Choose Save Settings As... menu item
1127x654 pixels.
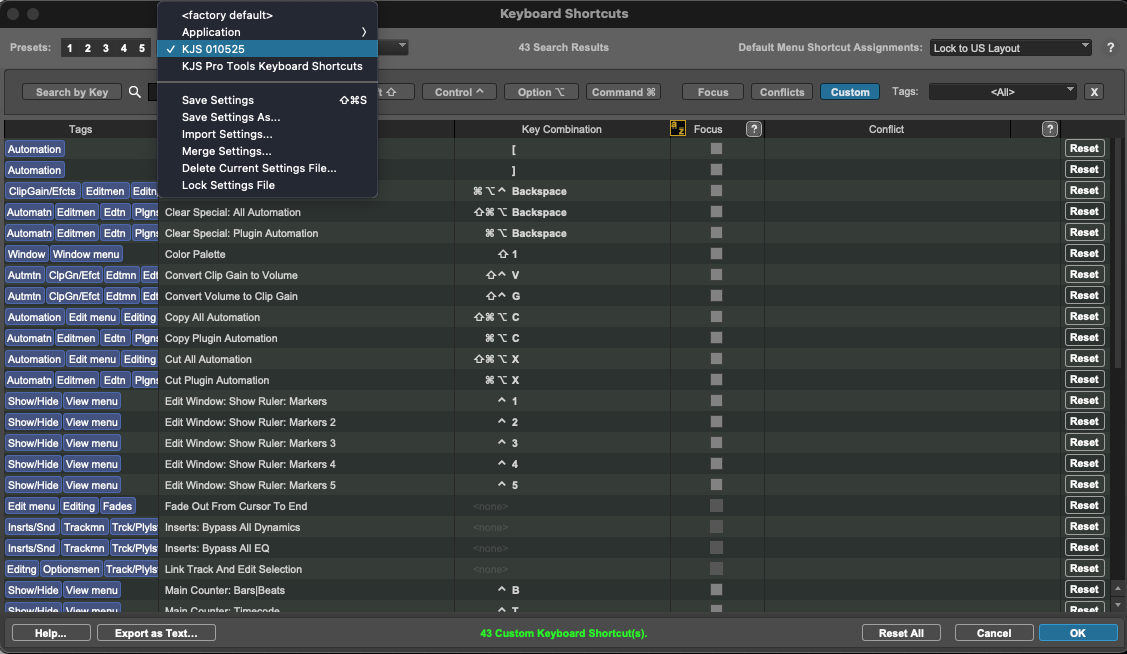coord(267,117)
